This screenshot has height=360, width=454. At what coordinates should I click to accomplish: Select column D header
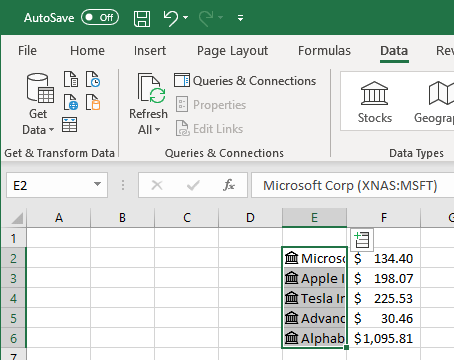pyautogui.click(x=250, y=218)
